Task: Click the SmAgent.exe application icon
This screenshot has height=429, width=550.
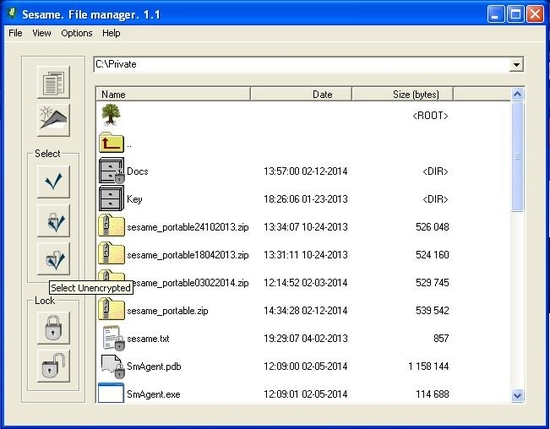Action: [111, 393]
